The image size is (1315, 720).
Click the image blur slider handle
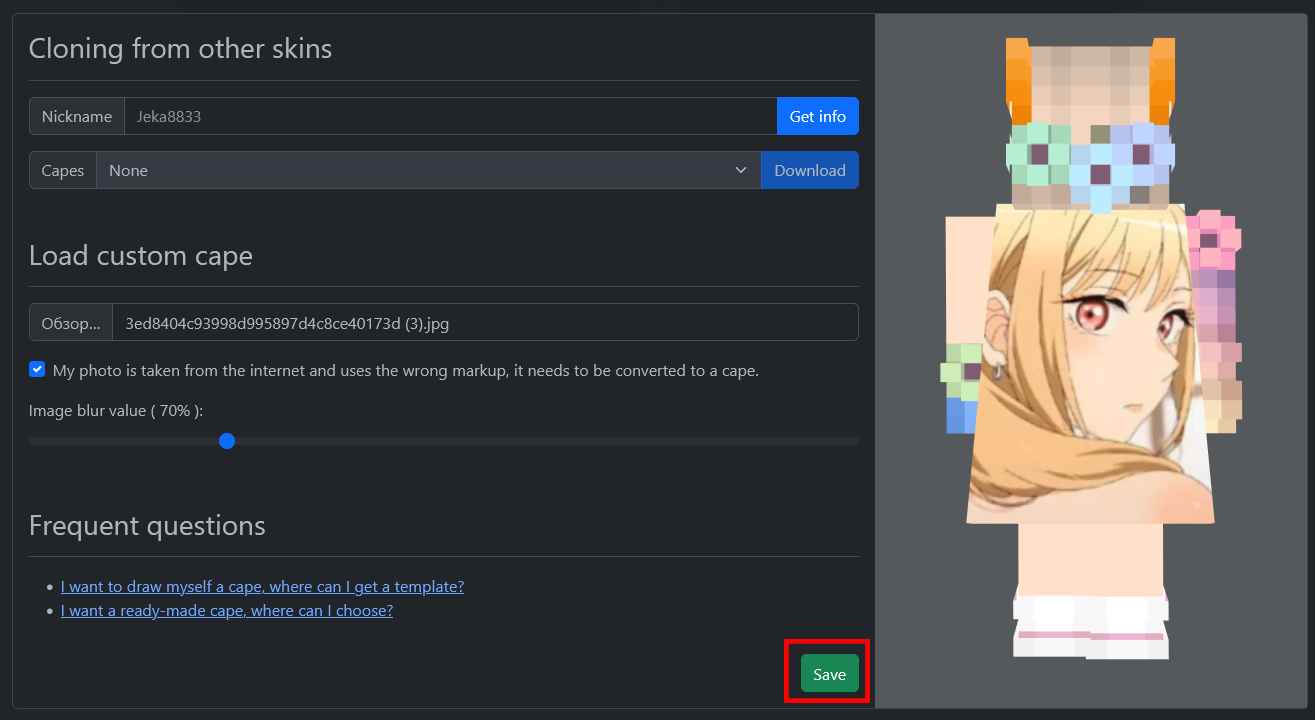(227, 441)
